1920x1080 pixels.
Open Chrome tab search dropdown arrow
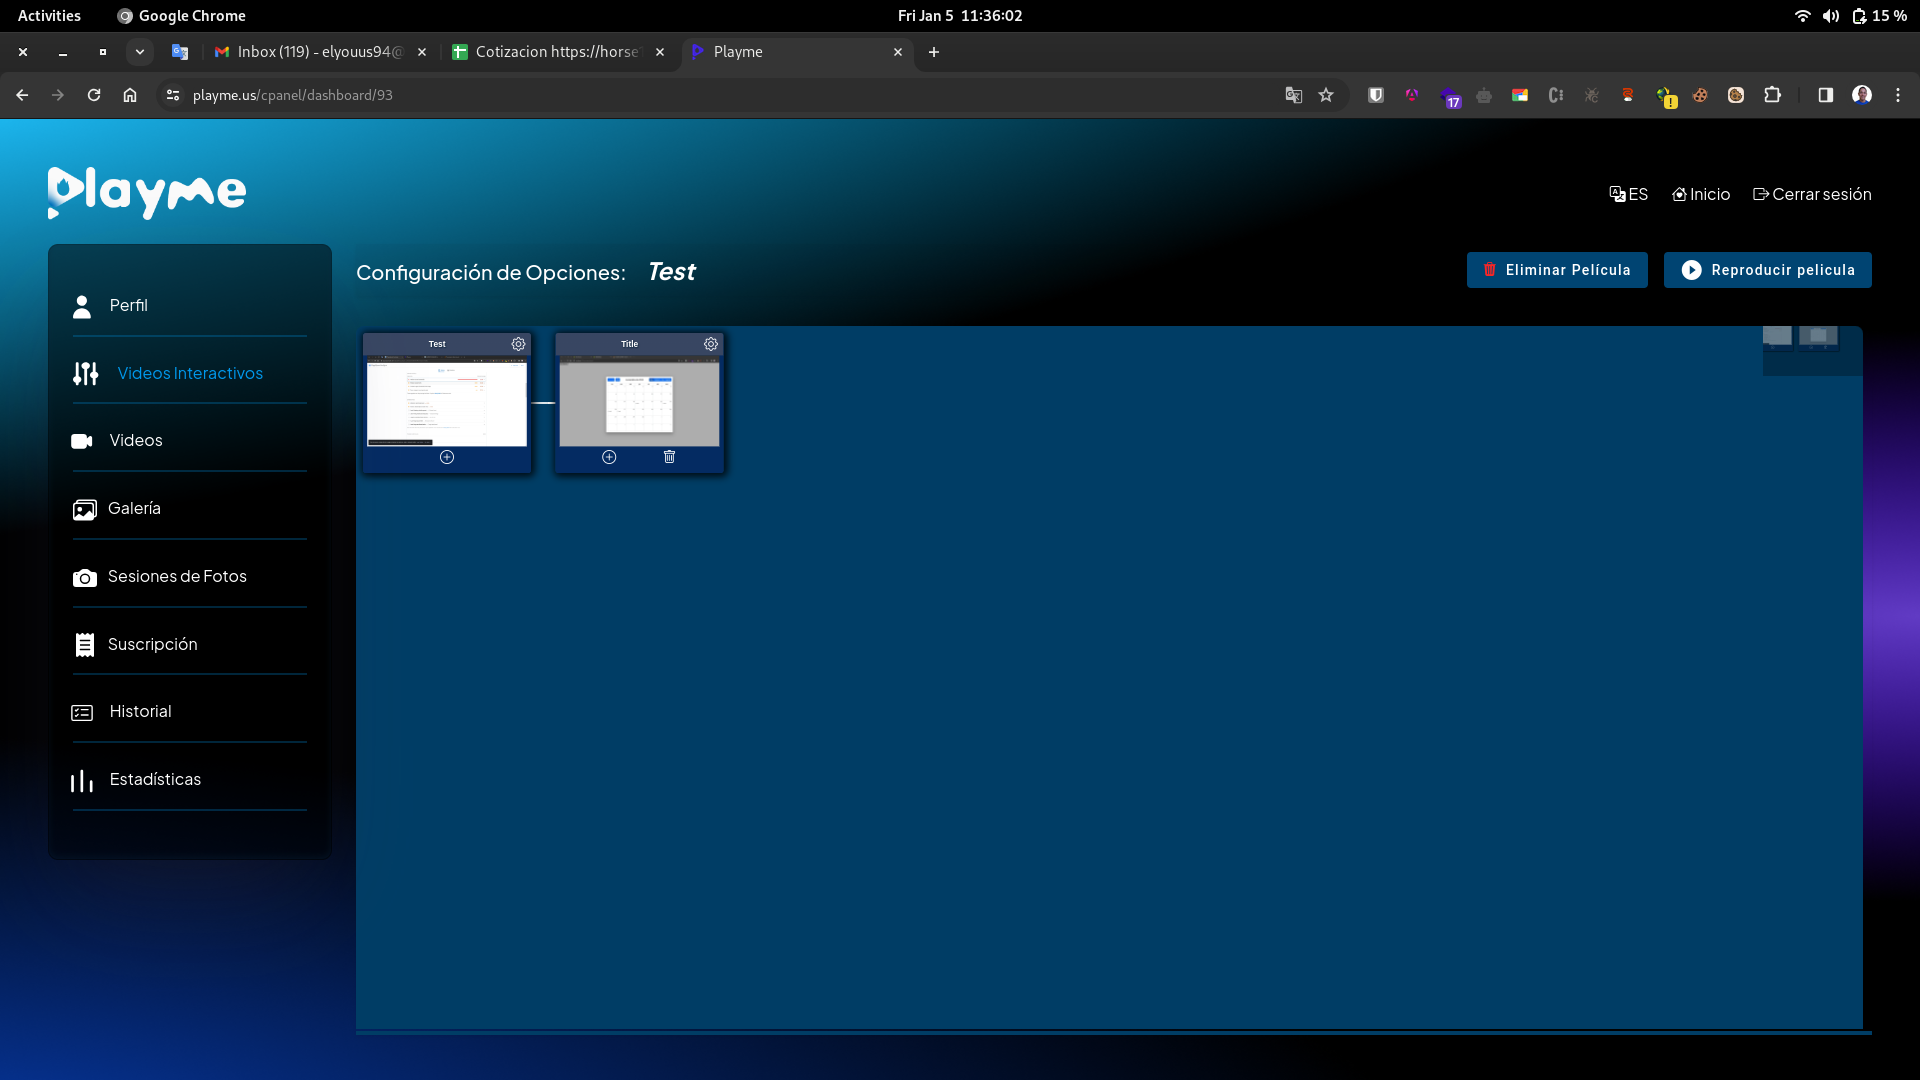point(140,52)
